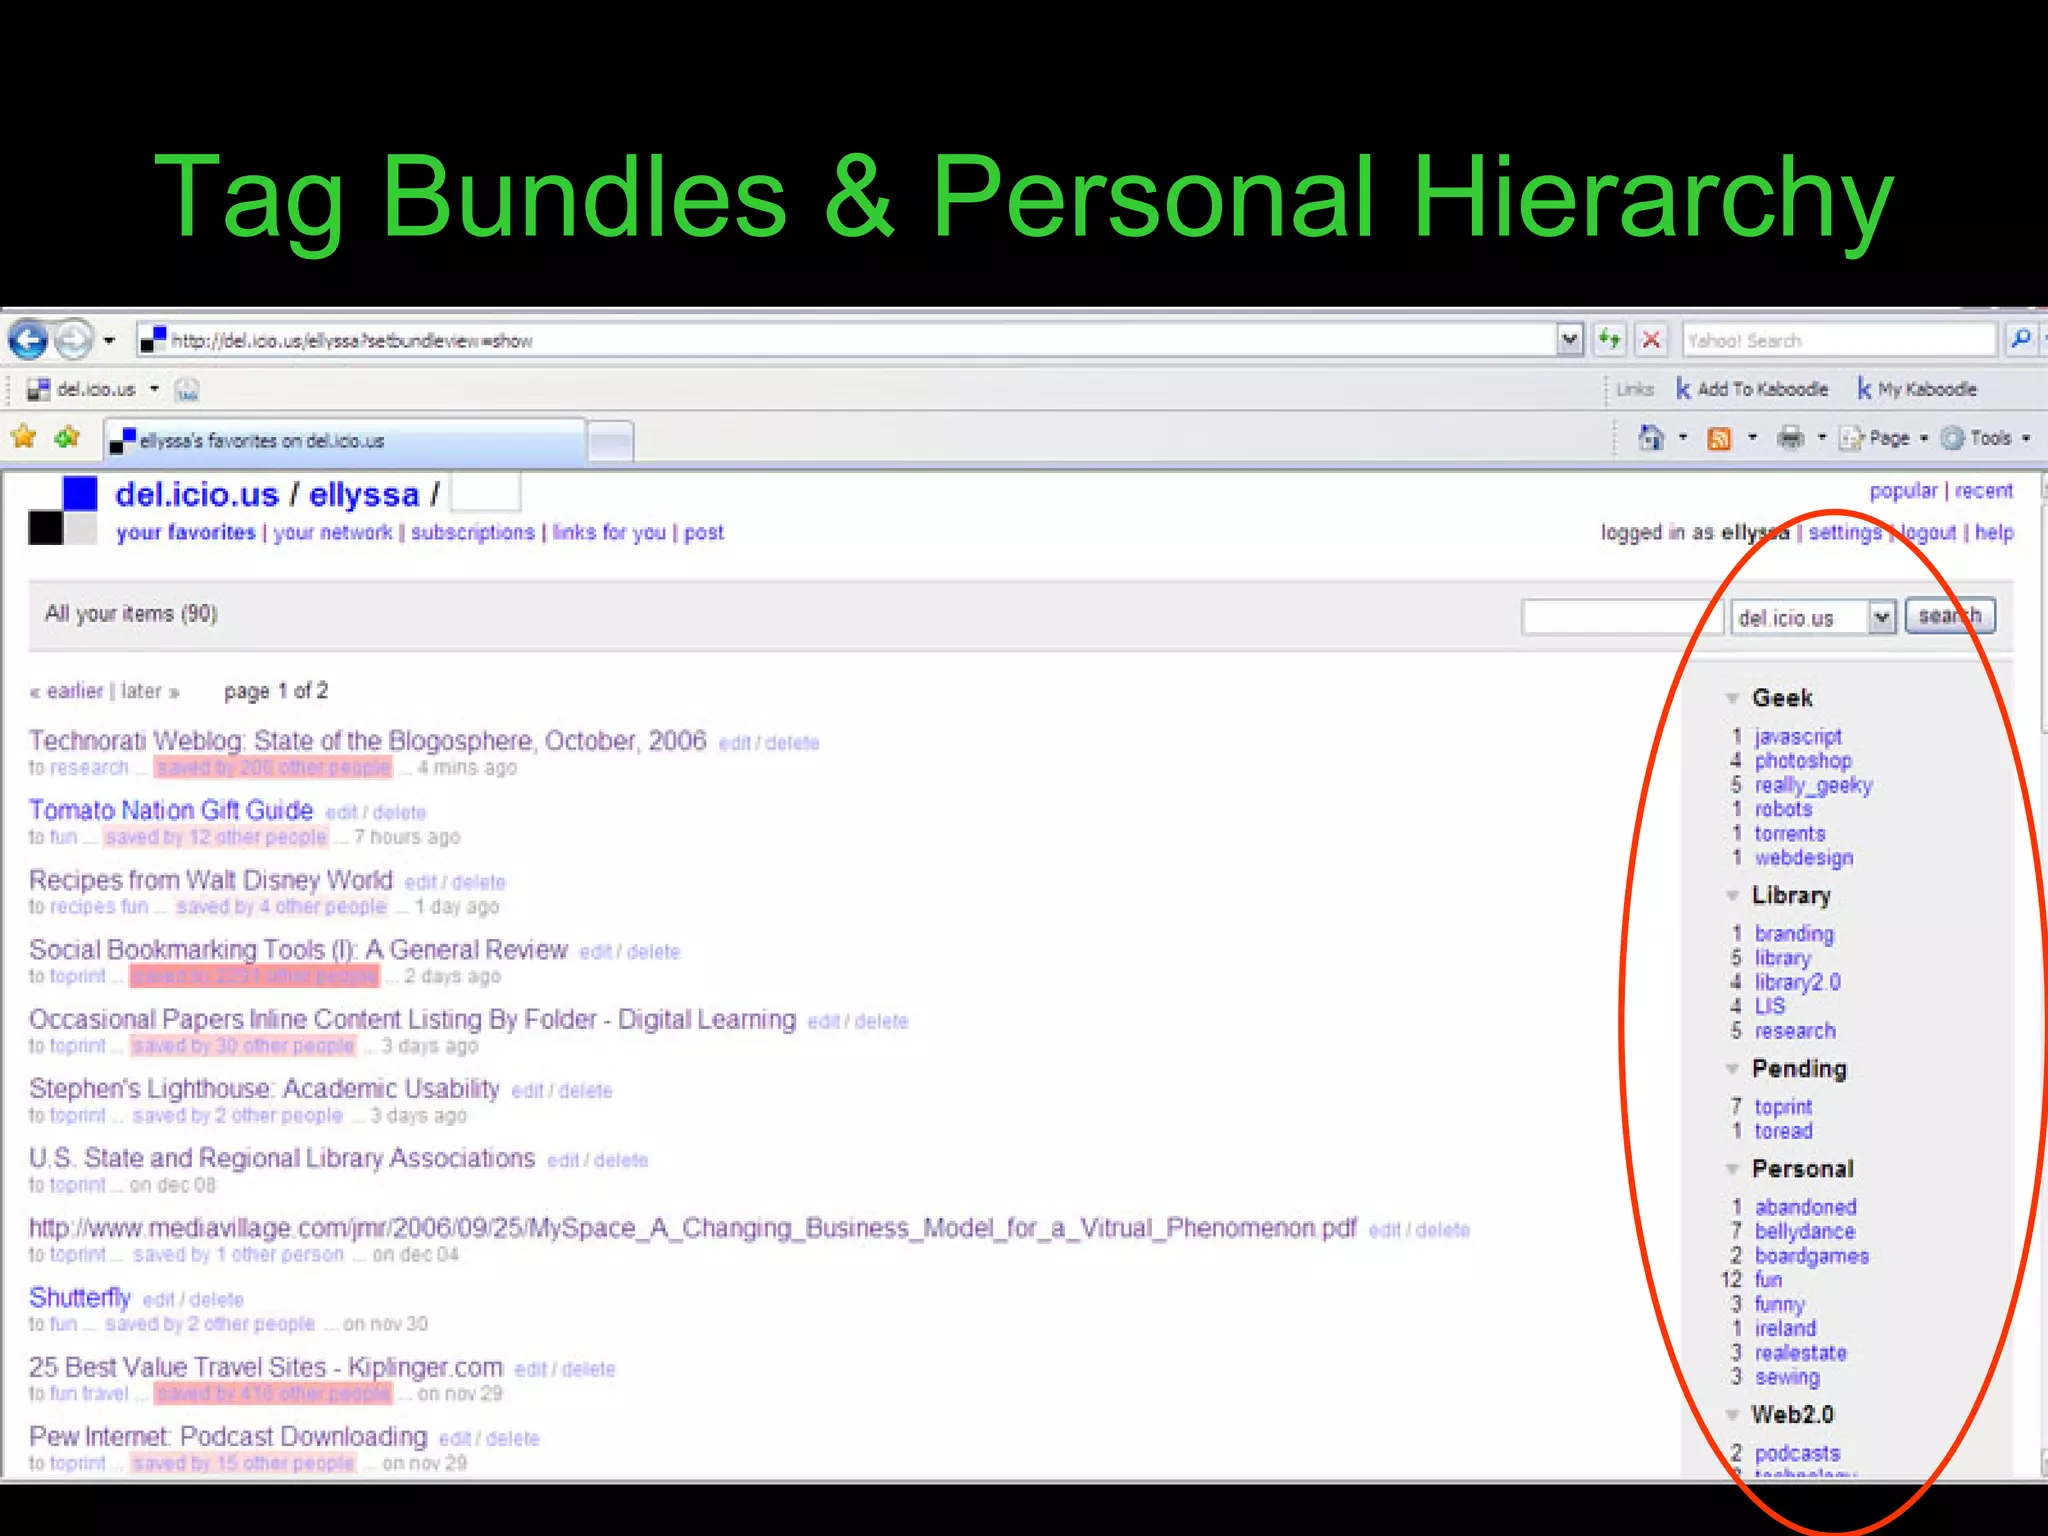Click the del.icio.us logo squares

point(63,511)
